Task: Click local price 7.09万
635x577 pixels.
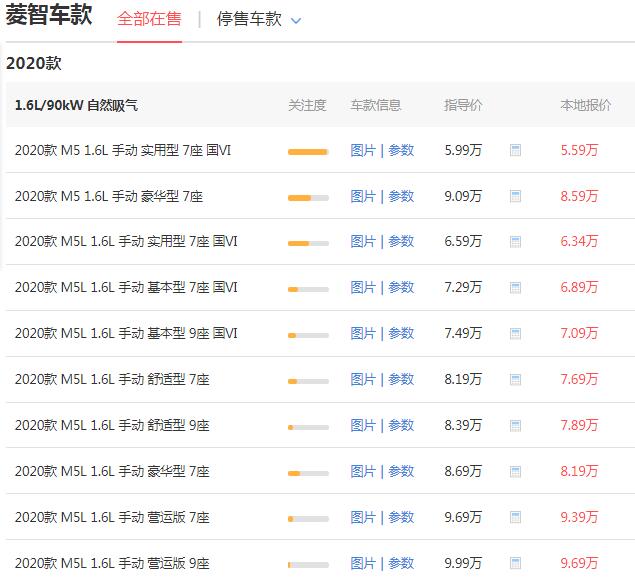Action: point(579,334)
